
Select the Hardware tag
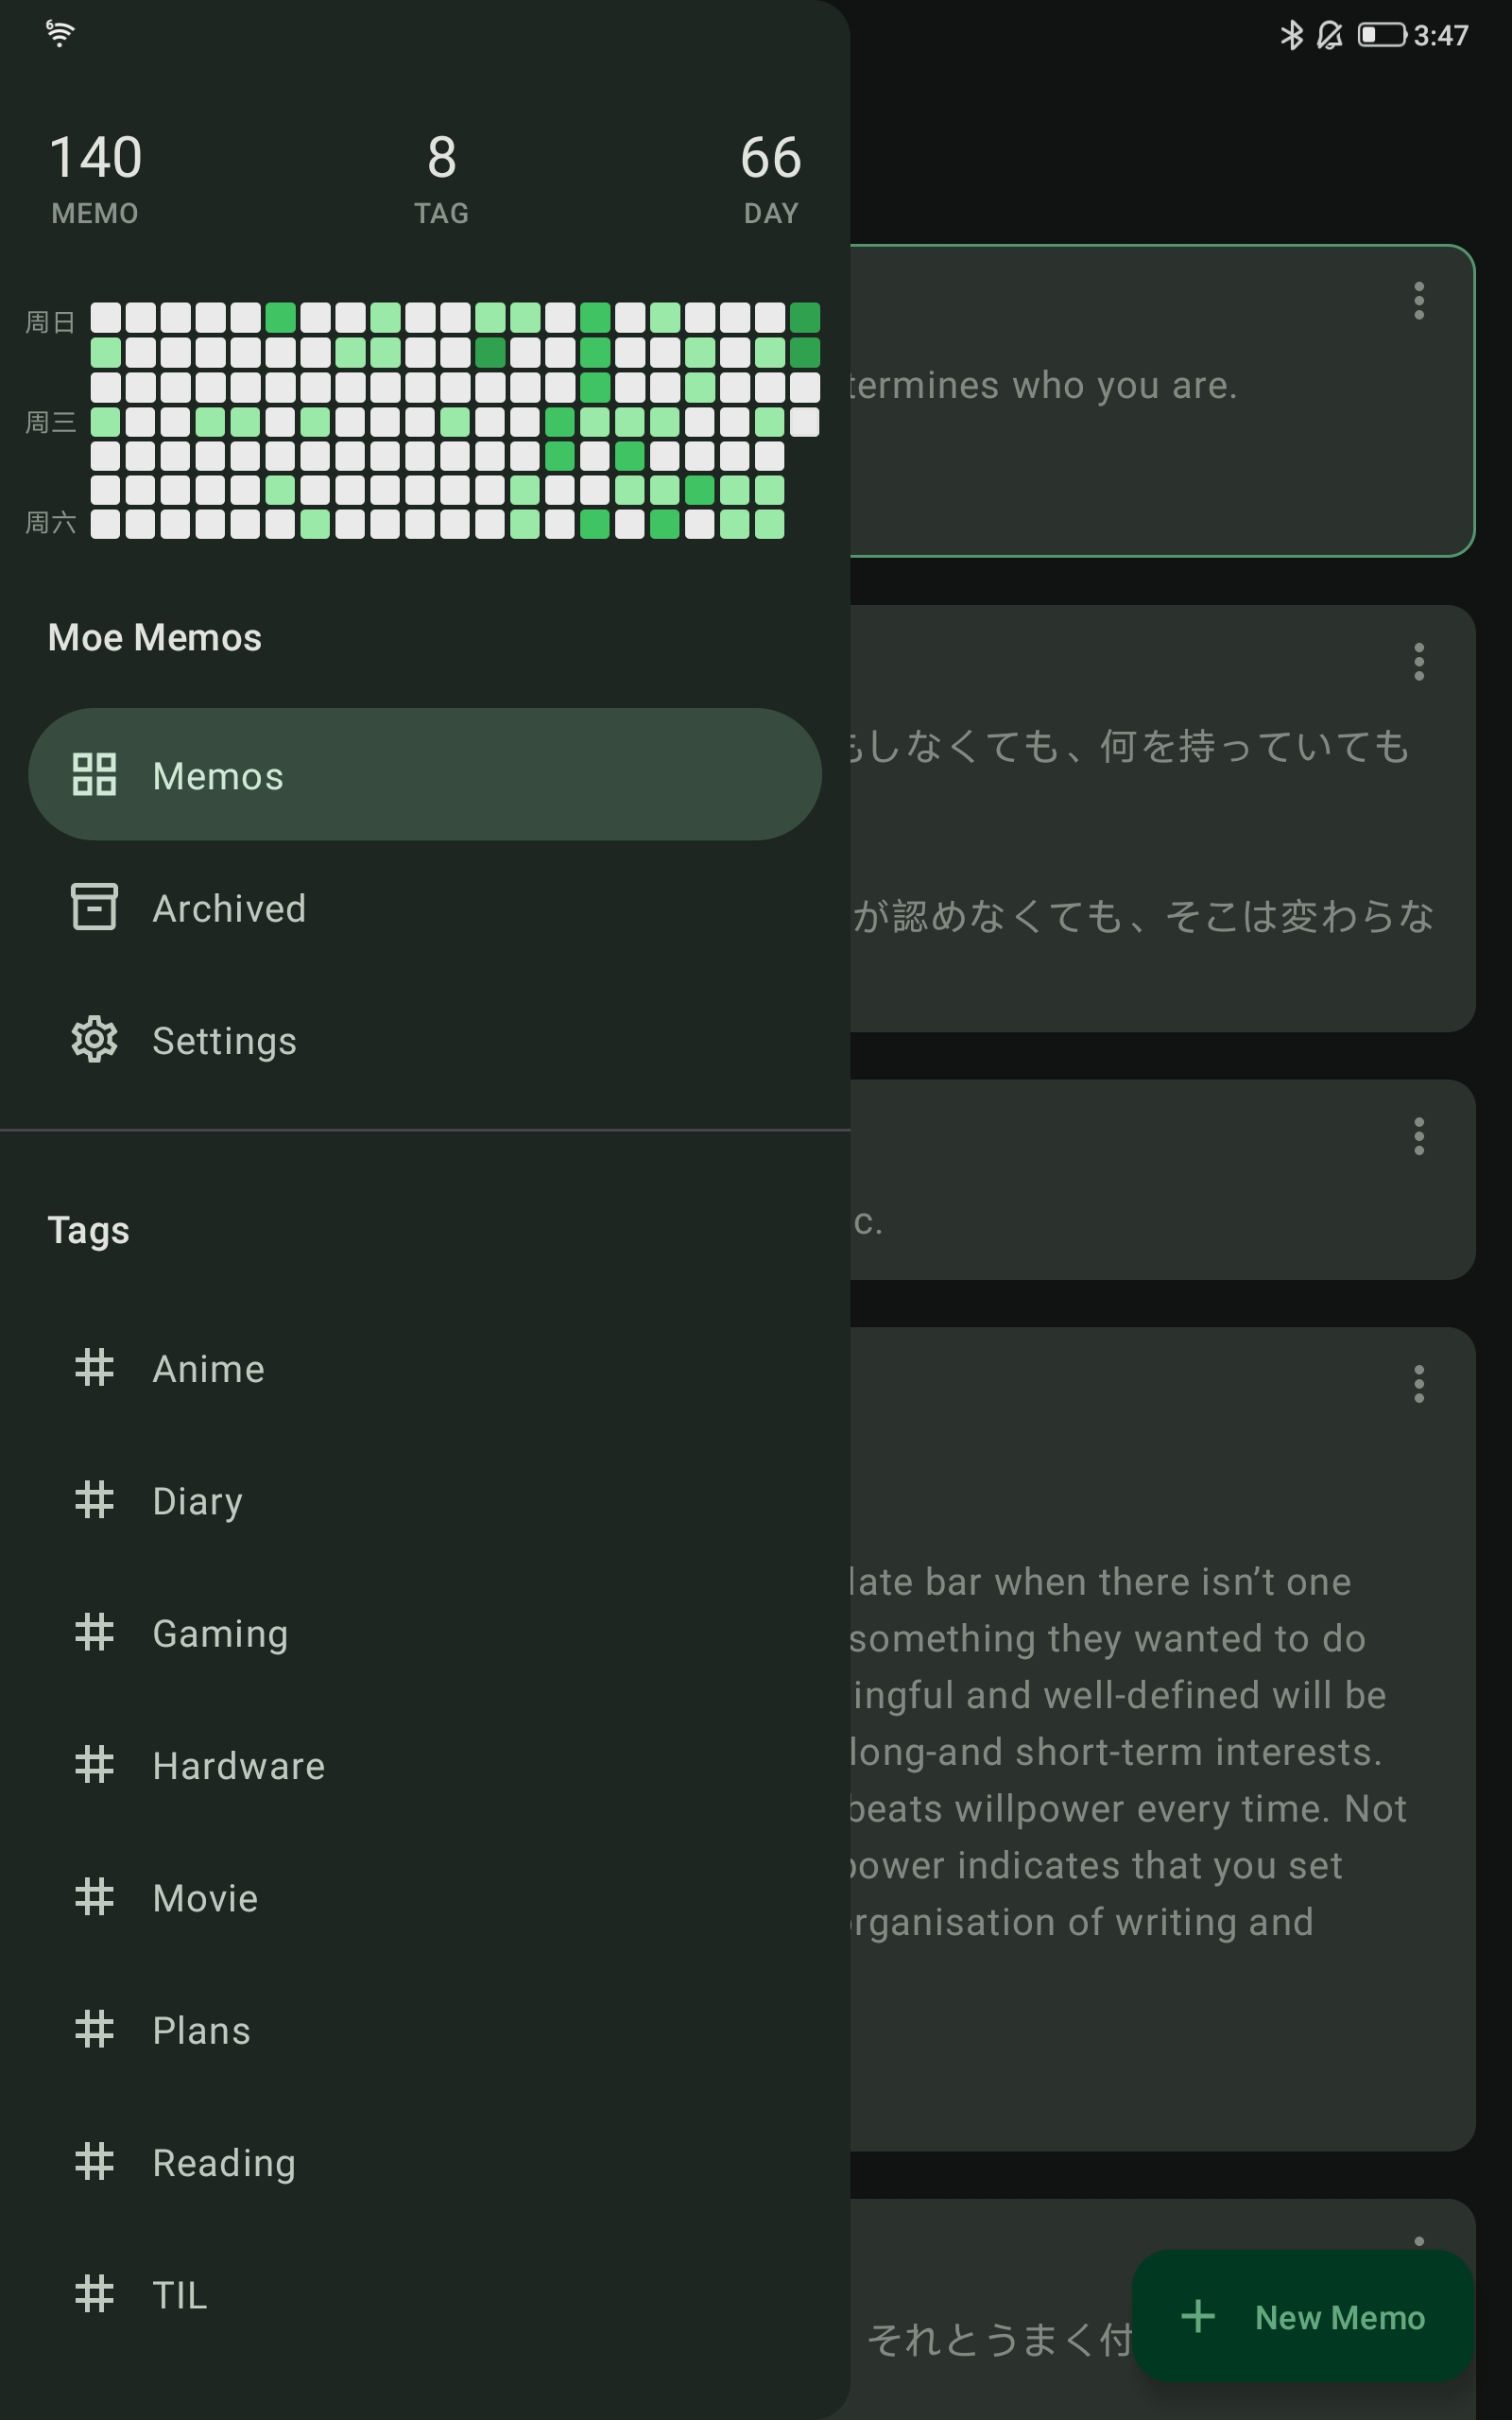pyautogui.click(x=238, y=1765)
